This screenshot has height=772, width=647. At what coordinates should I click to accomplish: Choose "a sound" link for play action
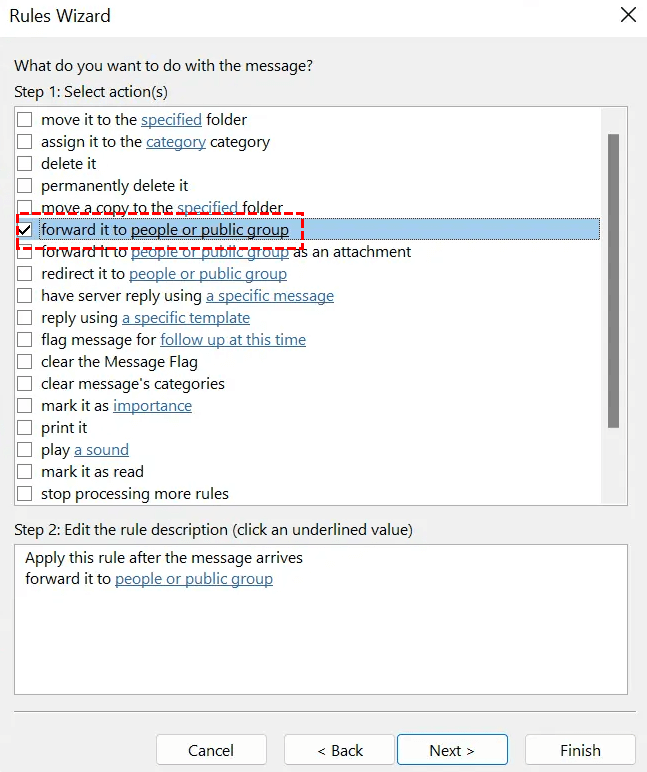tap(101, 450)
